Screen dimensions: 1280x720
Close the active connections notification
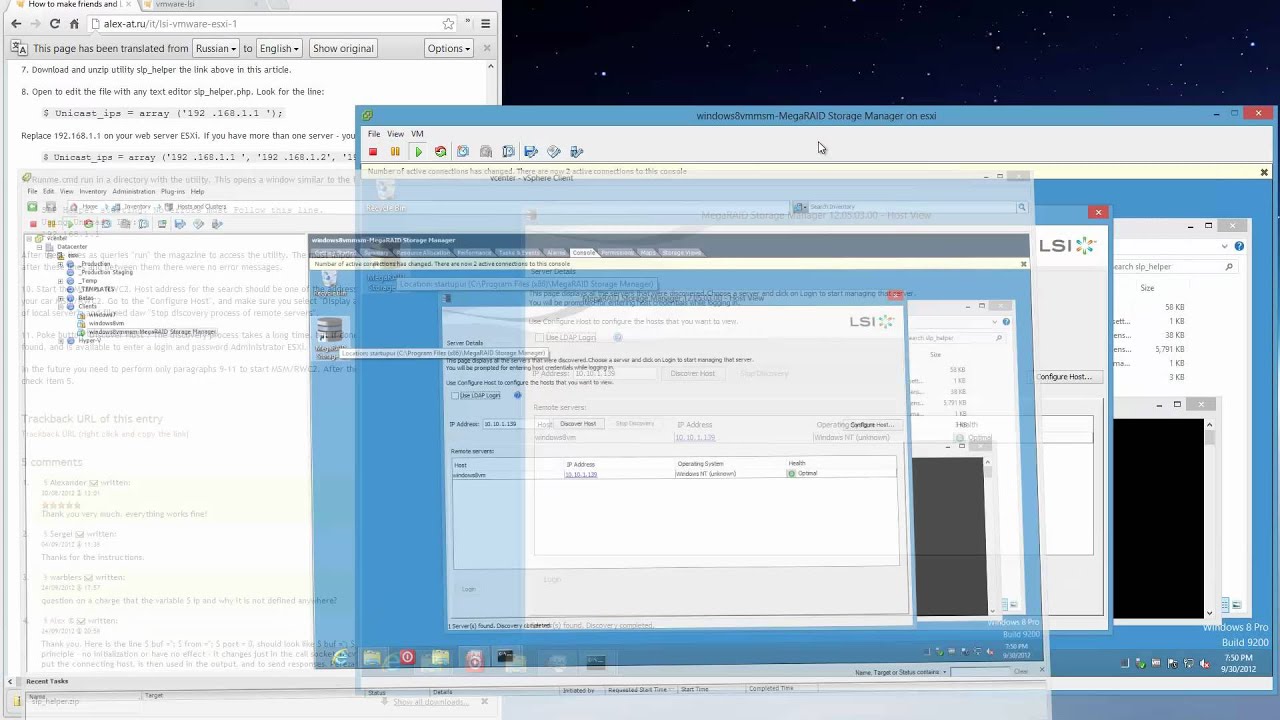coord(1264,173)
